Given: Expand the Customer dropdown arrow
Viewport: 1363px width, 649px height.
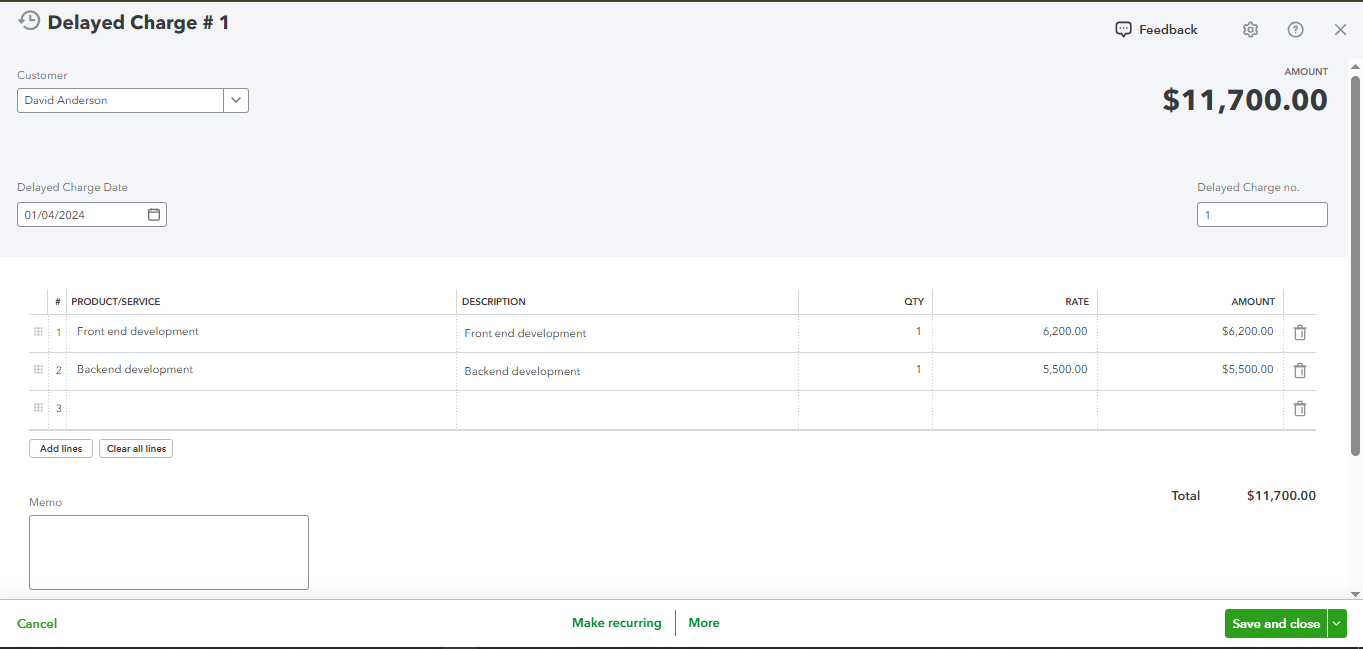Looking at the screenshot, I should 236,100.
